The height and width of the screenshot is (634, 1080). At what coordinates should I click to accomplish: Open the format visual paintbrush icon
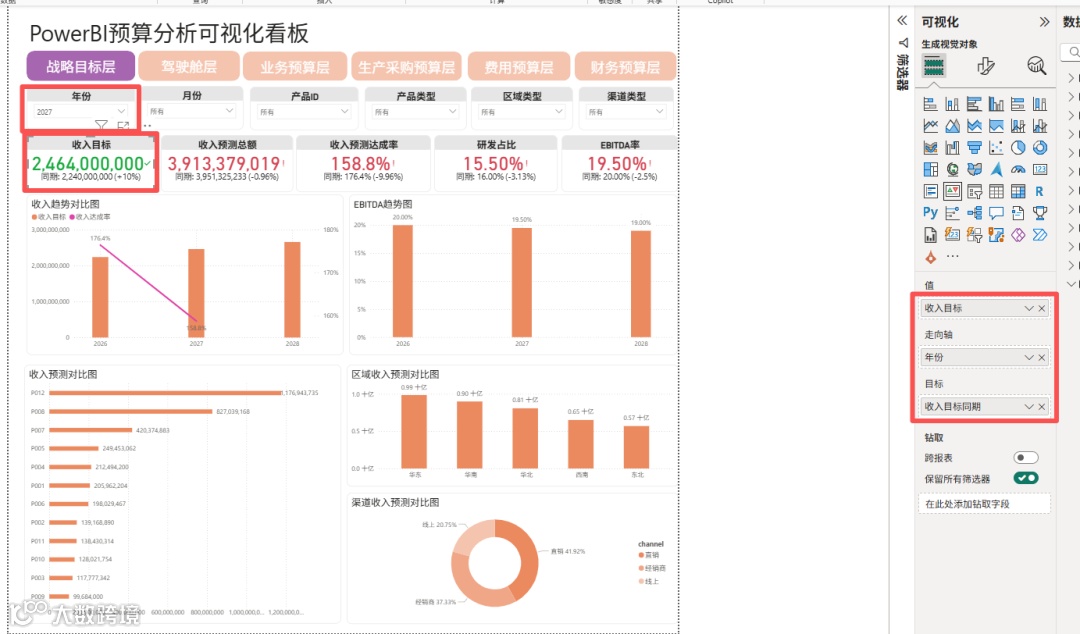pos(986,66)
